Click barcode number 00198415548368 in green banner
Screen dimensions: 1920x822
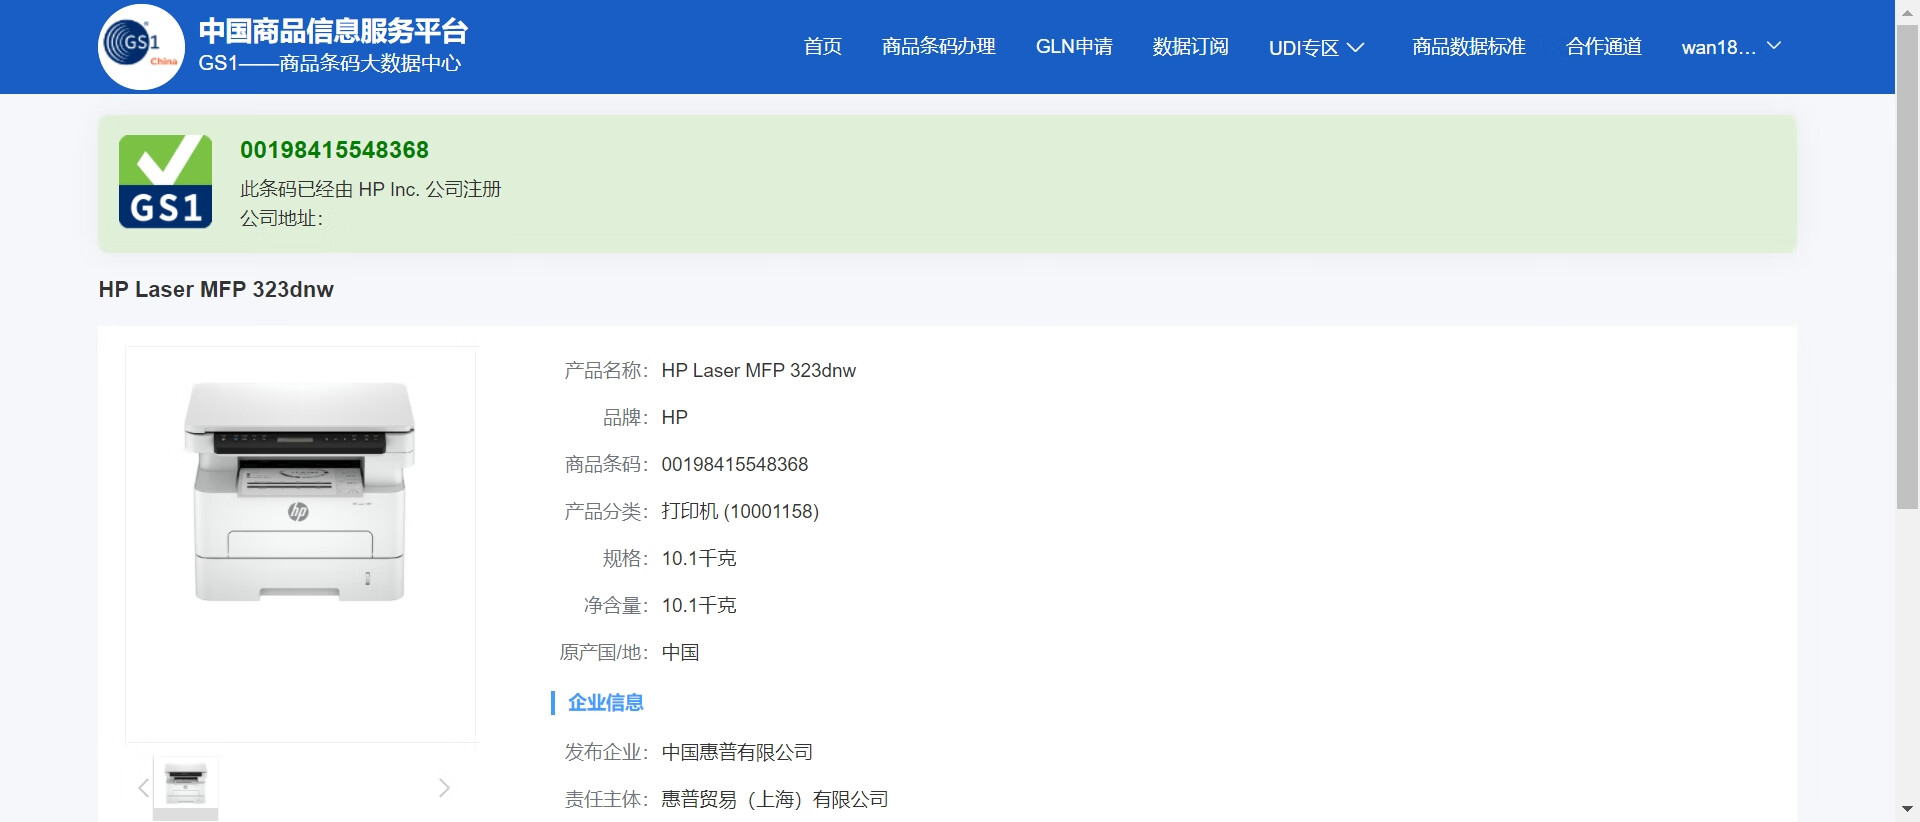pos(334,150)
